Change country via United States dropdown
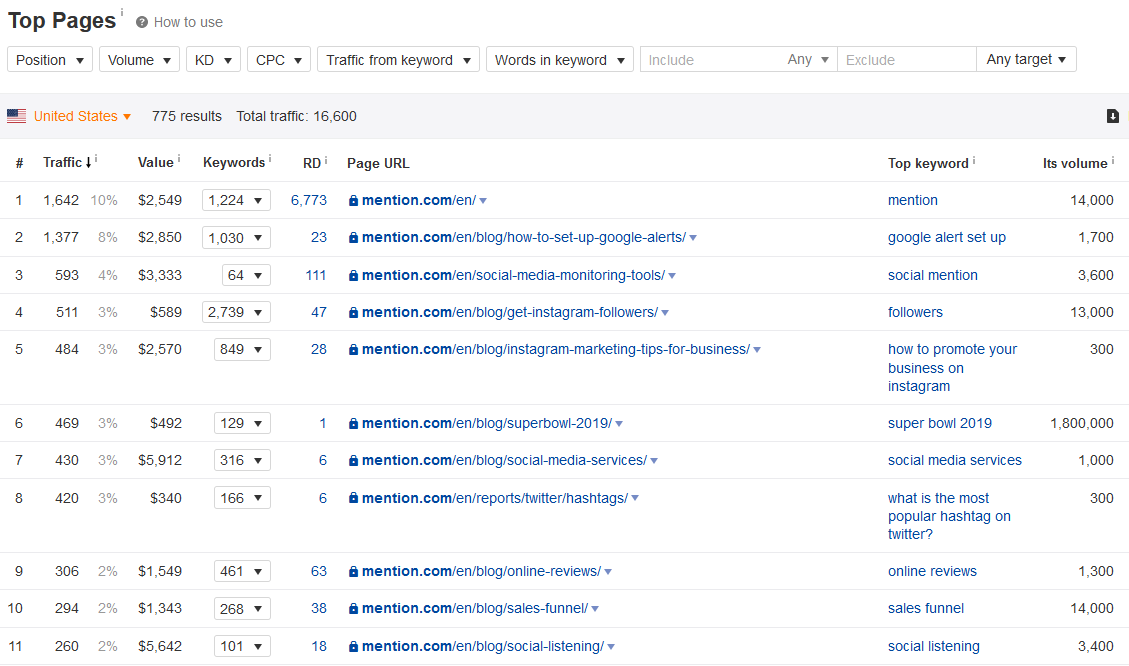Viewport: 1129px width, 666px height. pos(82,116)
